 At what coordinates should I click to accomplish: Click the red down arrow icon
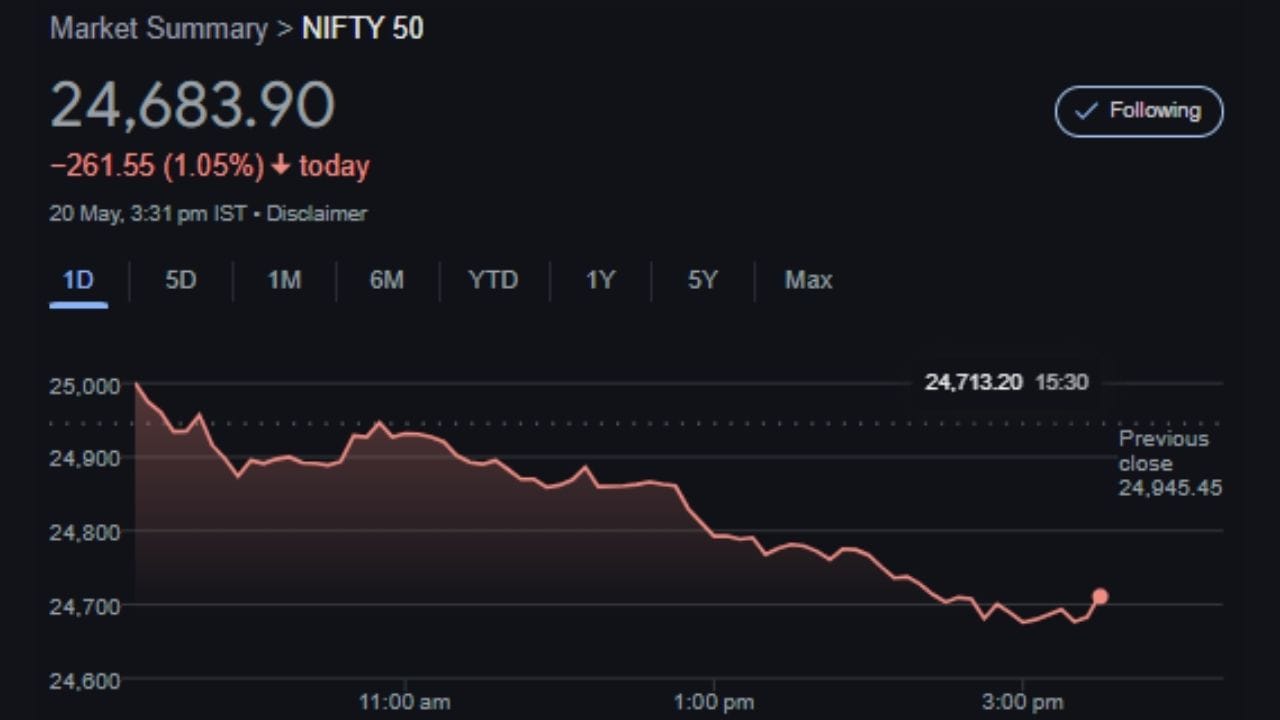tap(280, 166)
